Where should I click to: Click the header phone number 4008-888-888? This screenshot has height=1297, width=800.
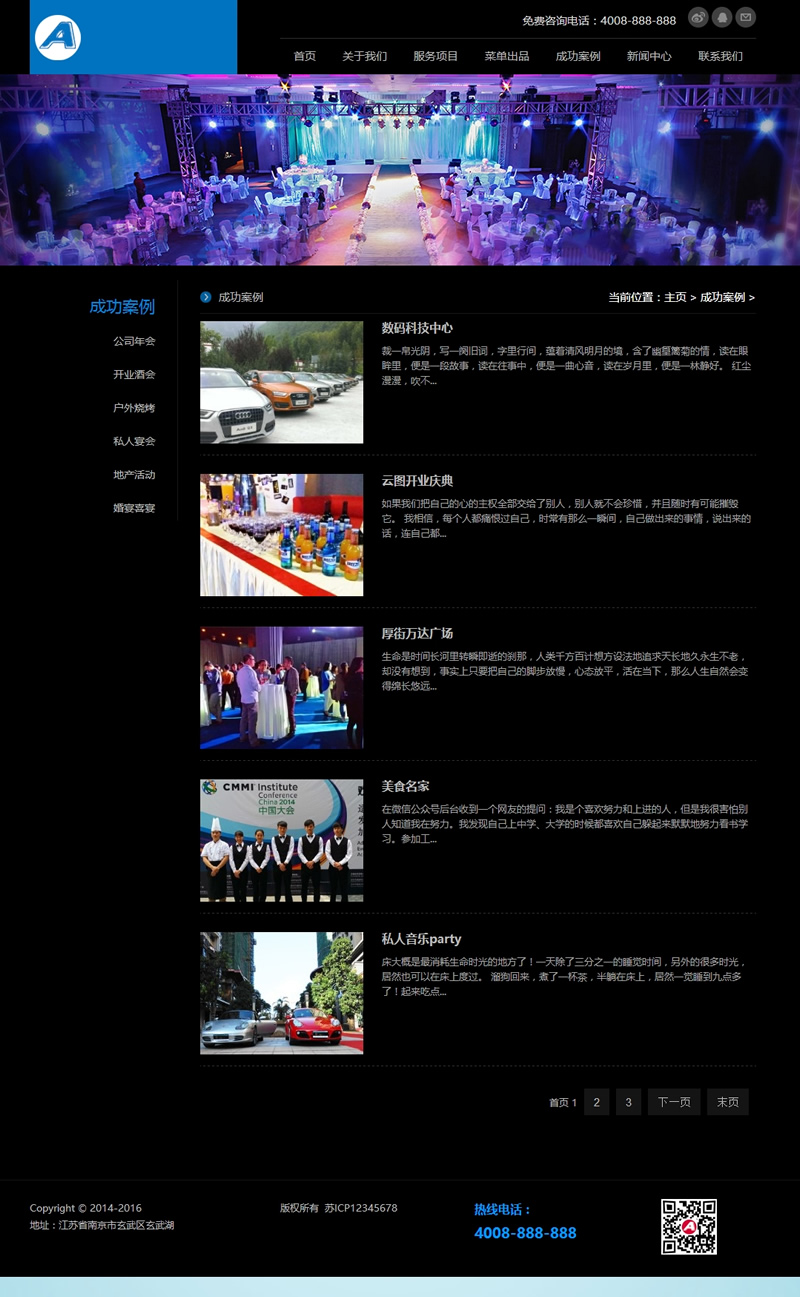click(638, 20)
